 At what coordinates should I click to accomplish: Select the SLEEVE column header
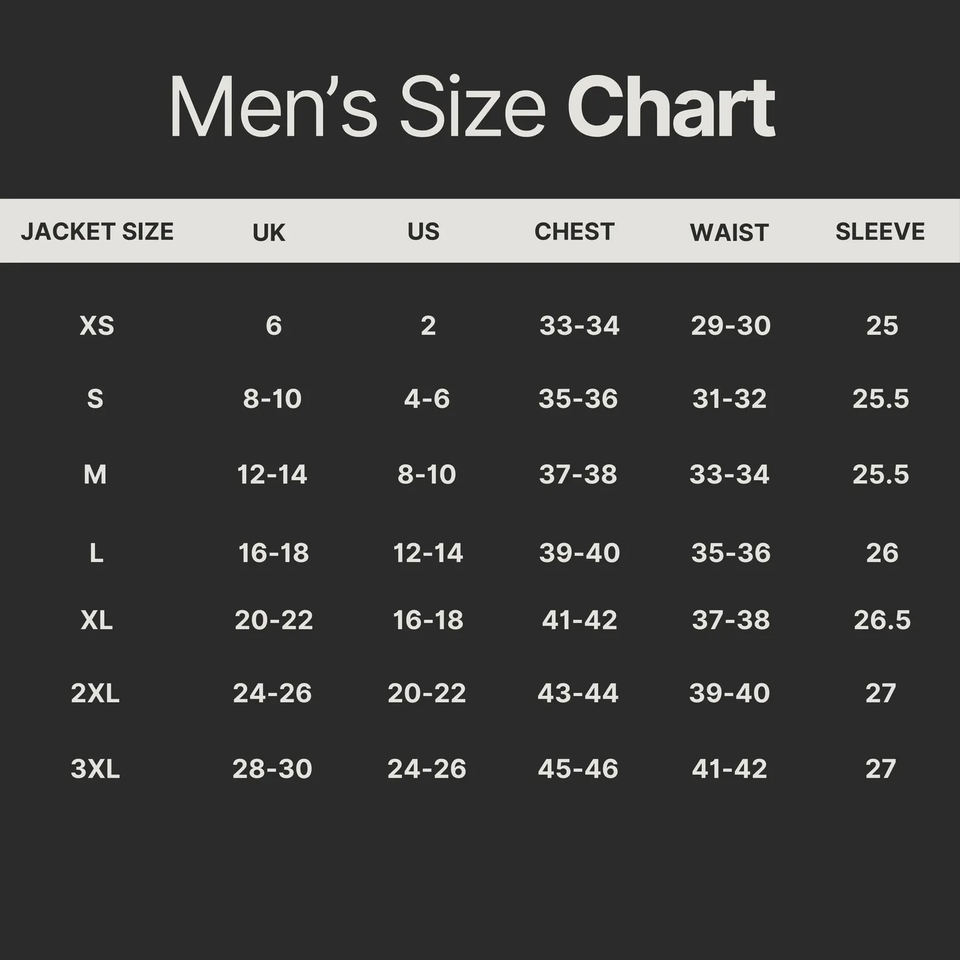pos(880,231)
